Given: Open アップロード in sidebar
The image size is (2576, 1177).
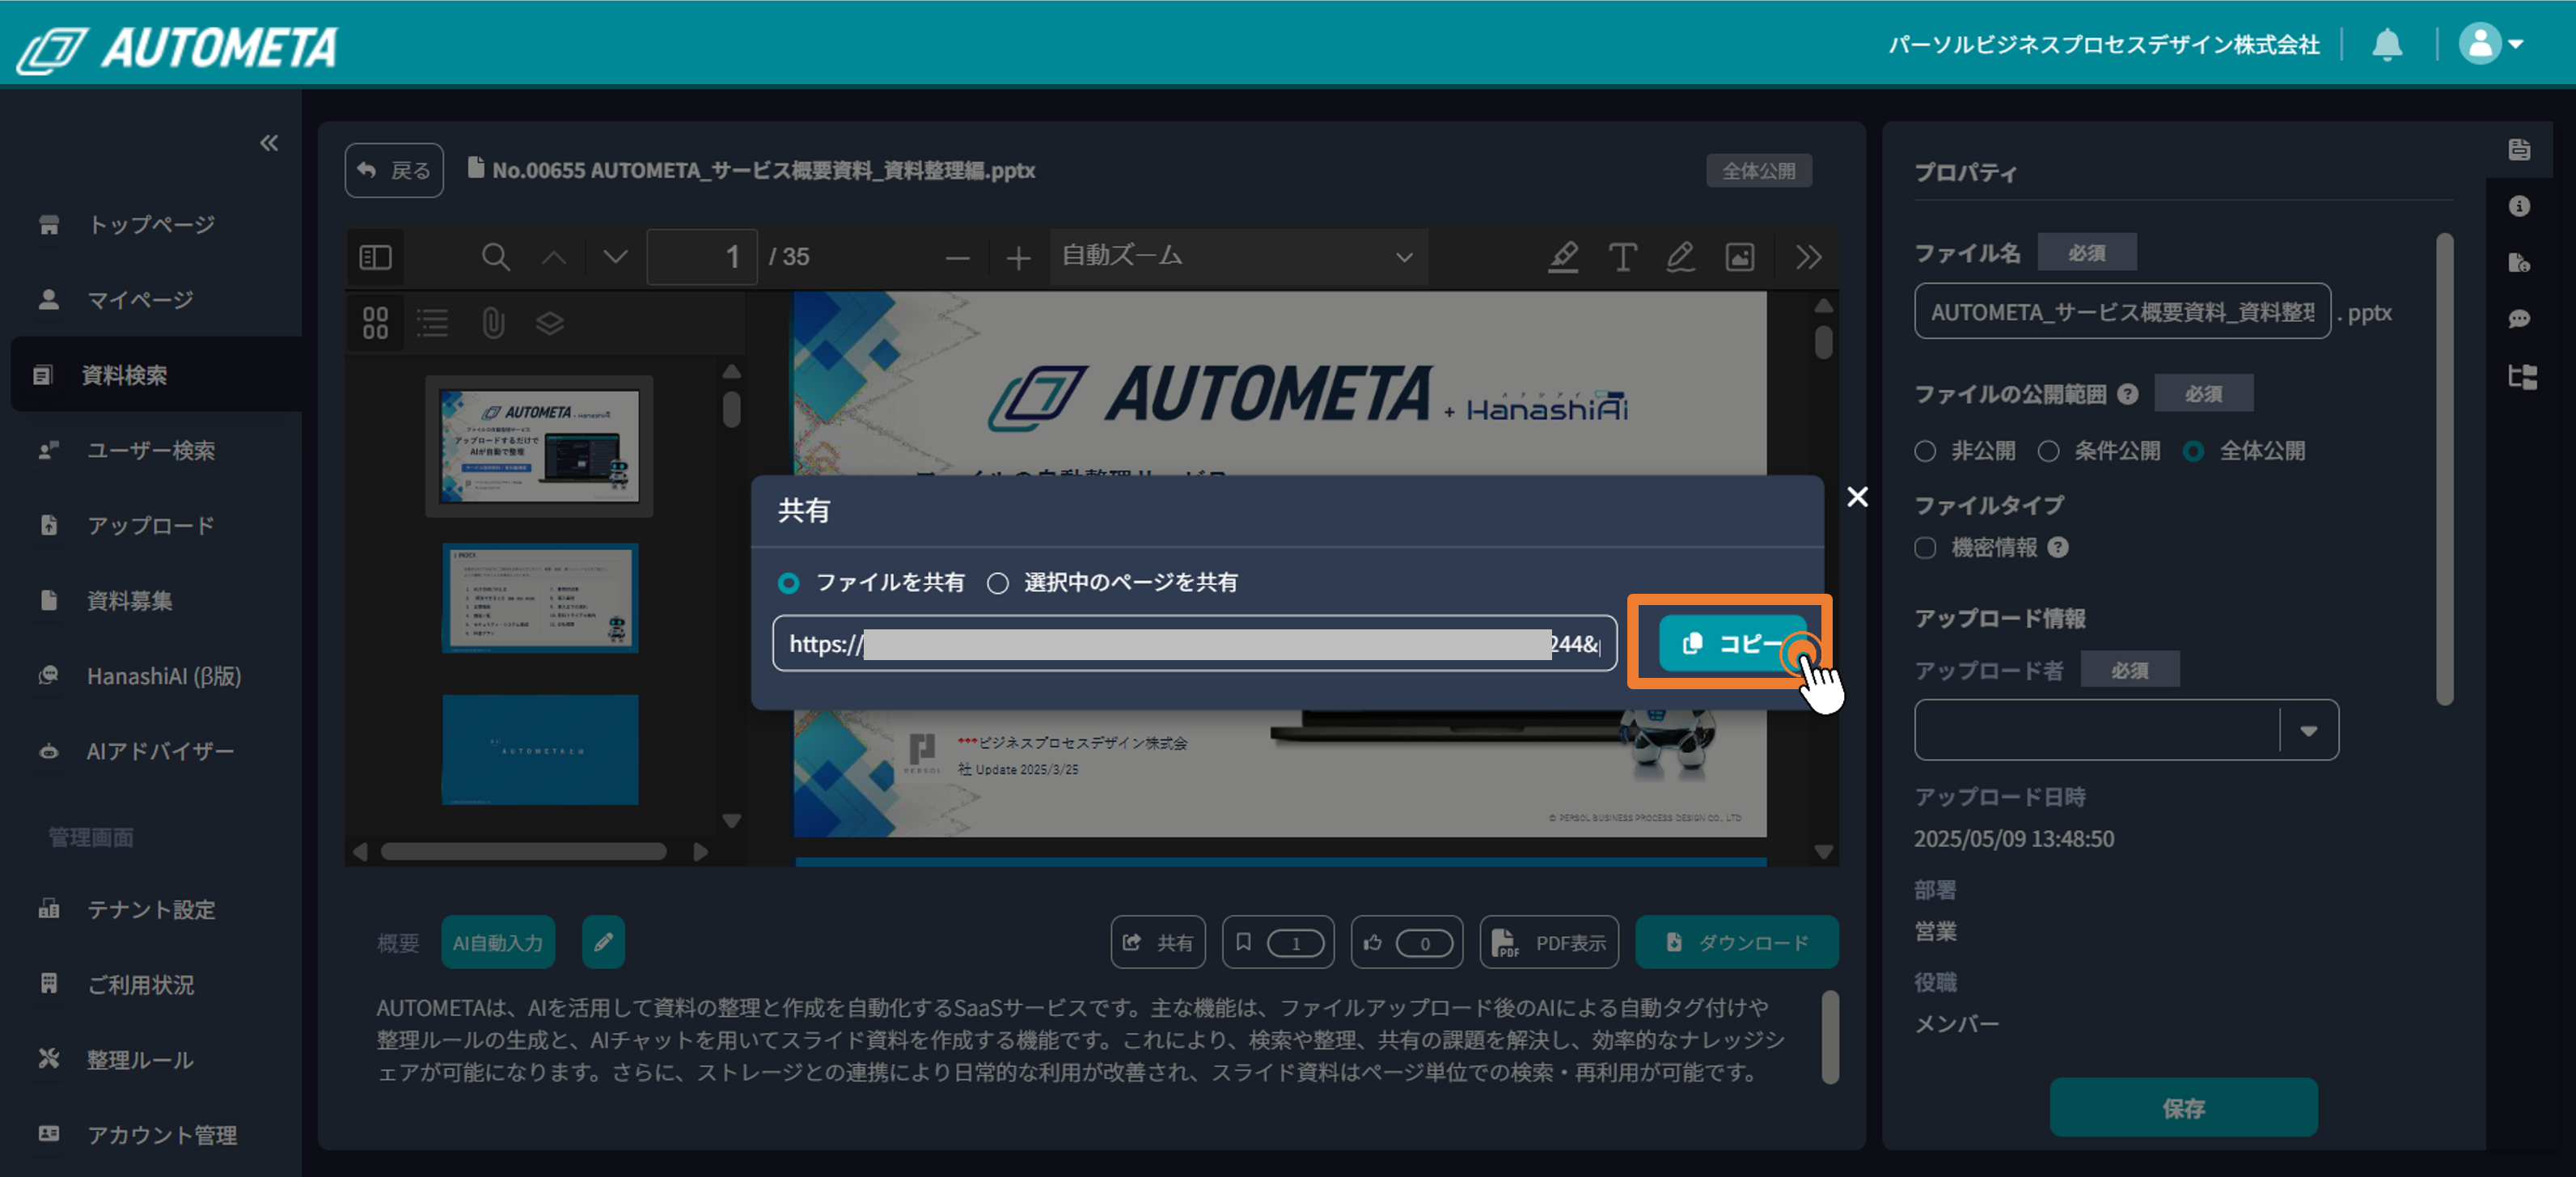Looking at the screenshot, I should click(x=150, y=525).
